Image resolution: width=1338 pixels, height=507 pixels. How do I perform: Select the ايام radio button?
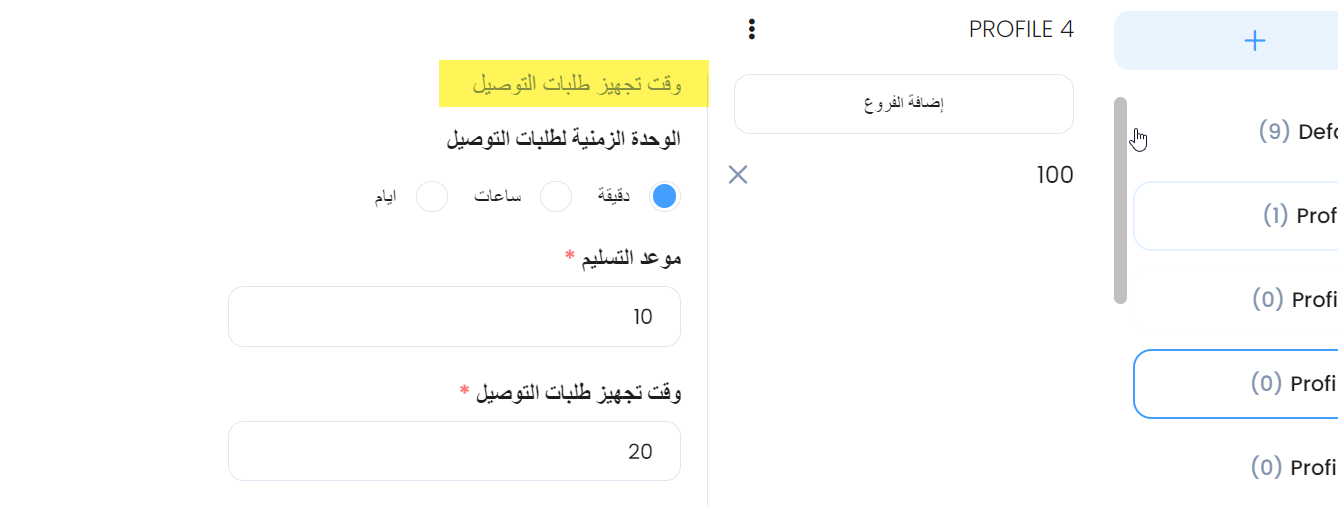coord(432,197)
